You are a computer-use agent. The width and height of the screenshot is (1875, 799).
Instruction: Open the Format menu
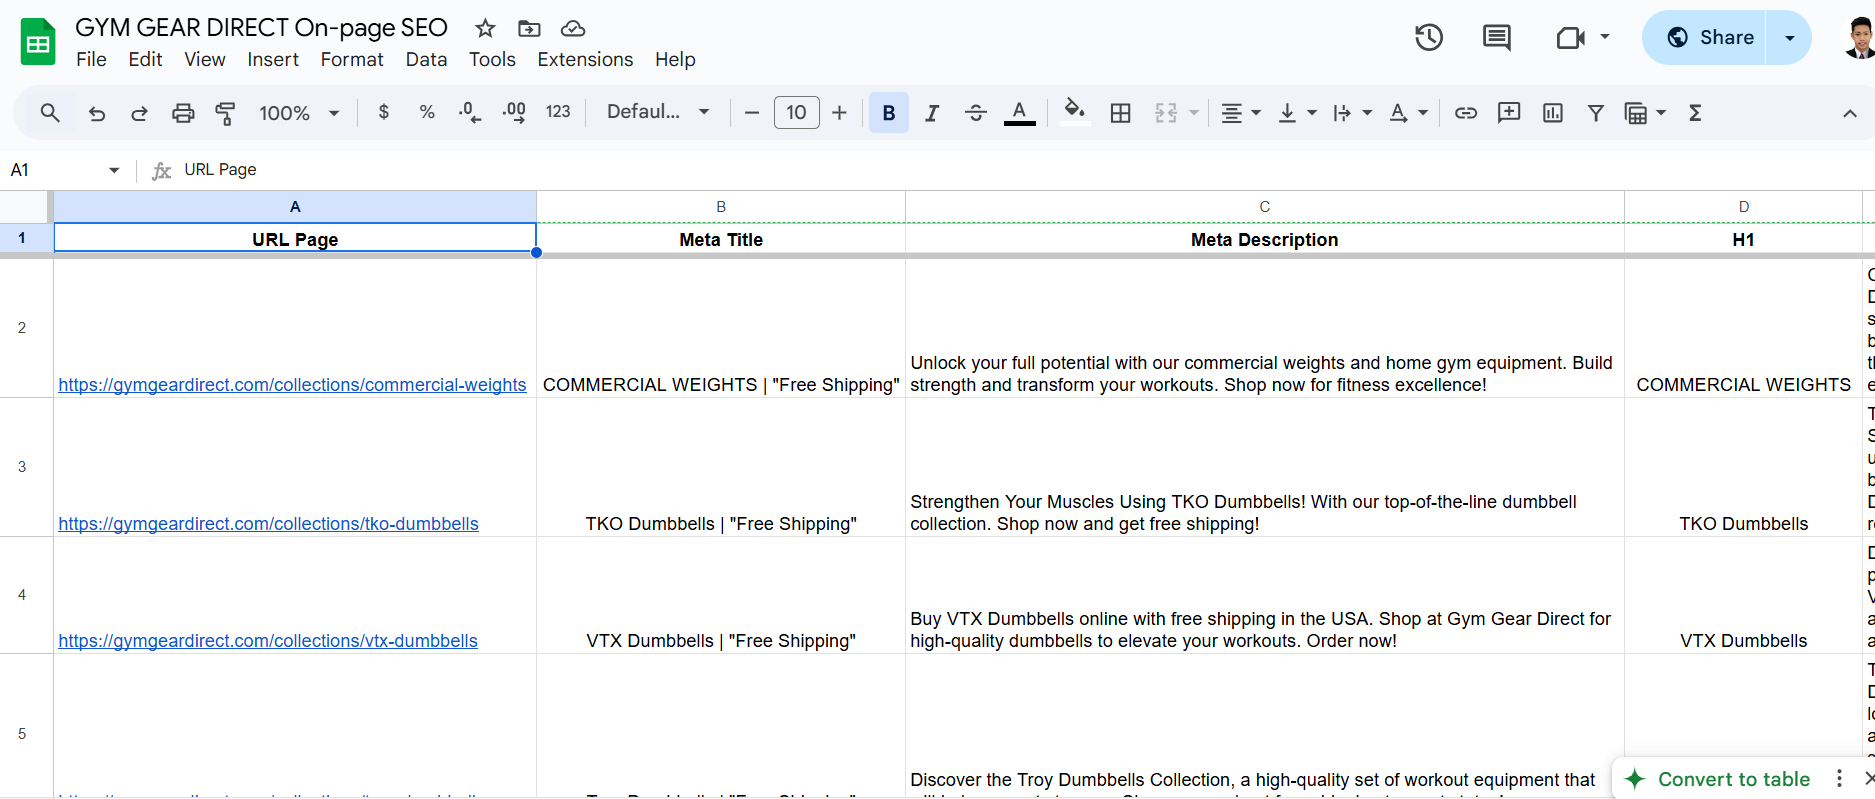pyautogui.click(x=352, y=59)
